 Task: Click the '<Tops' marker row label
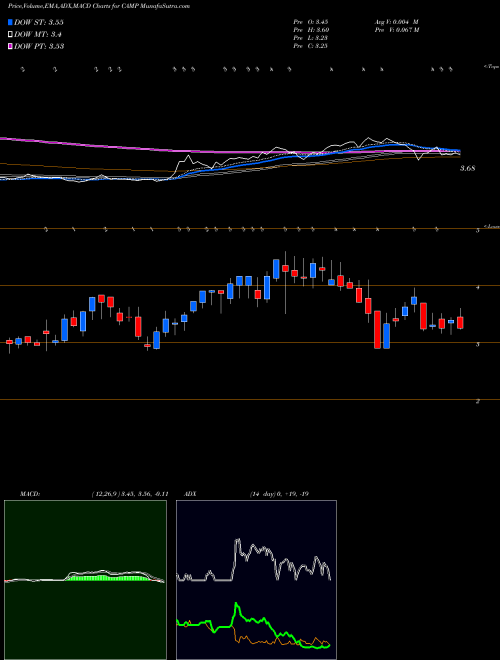(x=492, y=67)
